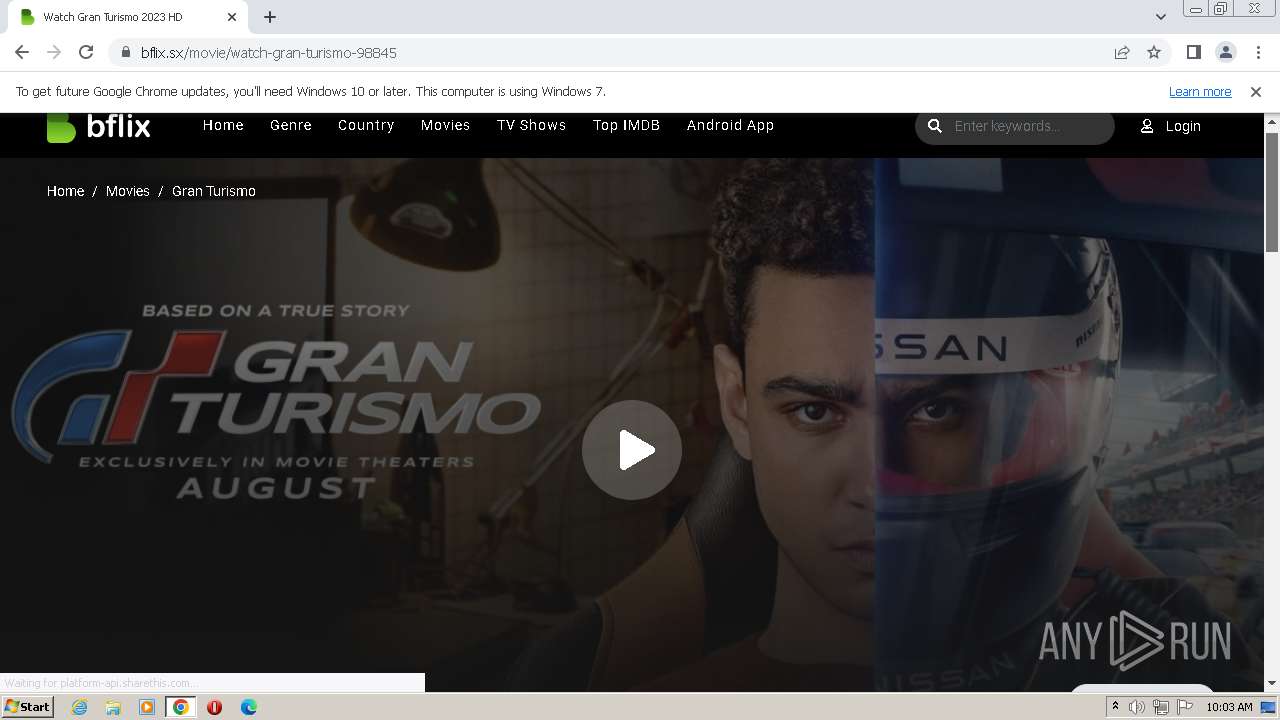Open the Windows Start menu
This screenshot has width=1280, height=720.
coord(28,706)
